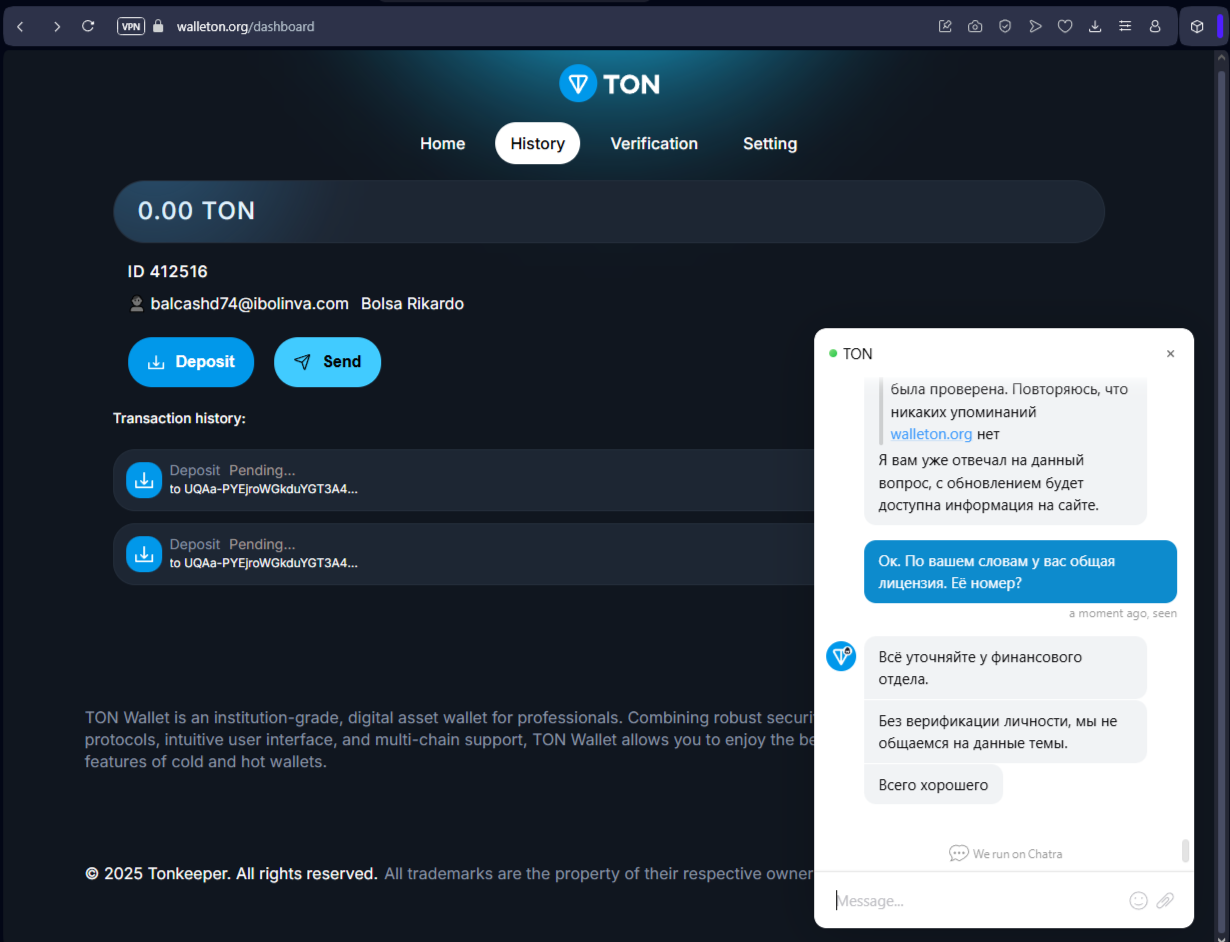Viewport: 1230px width, 942px height.
Task: Go back using the browser back arrow
Action: (x=20, y=27)
